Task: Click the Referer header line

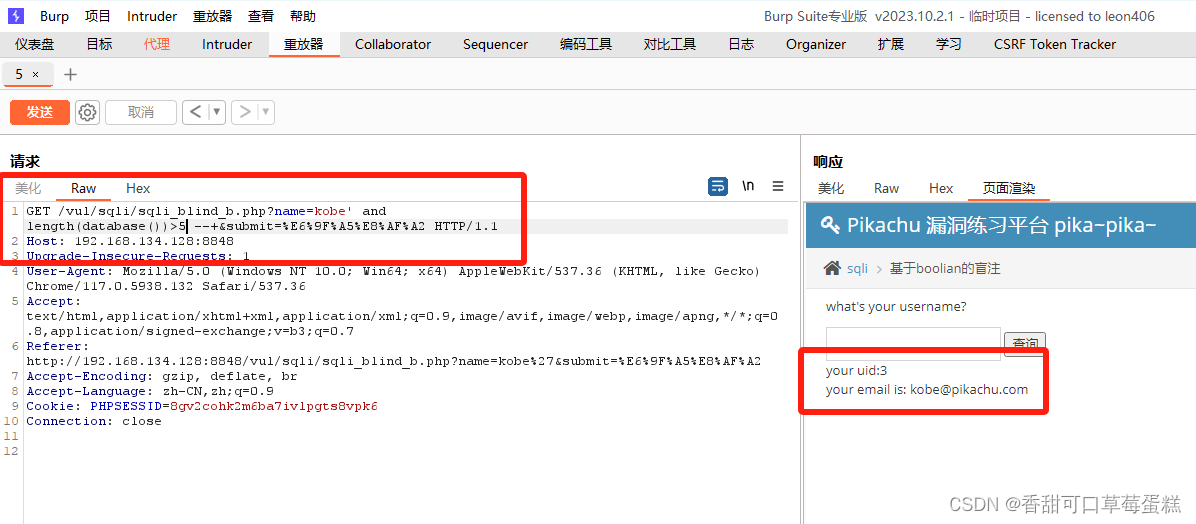Action: 393,353
